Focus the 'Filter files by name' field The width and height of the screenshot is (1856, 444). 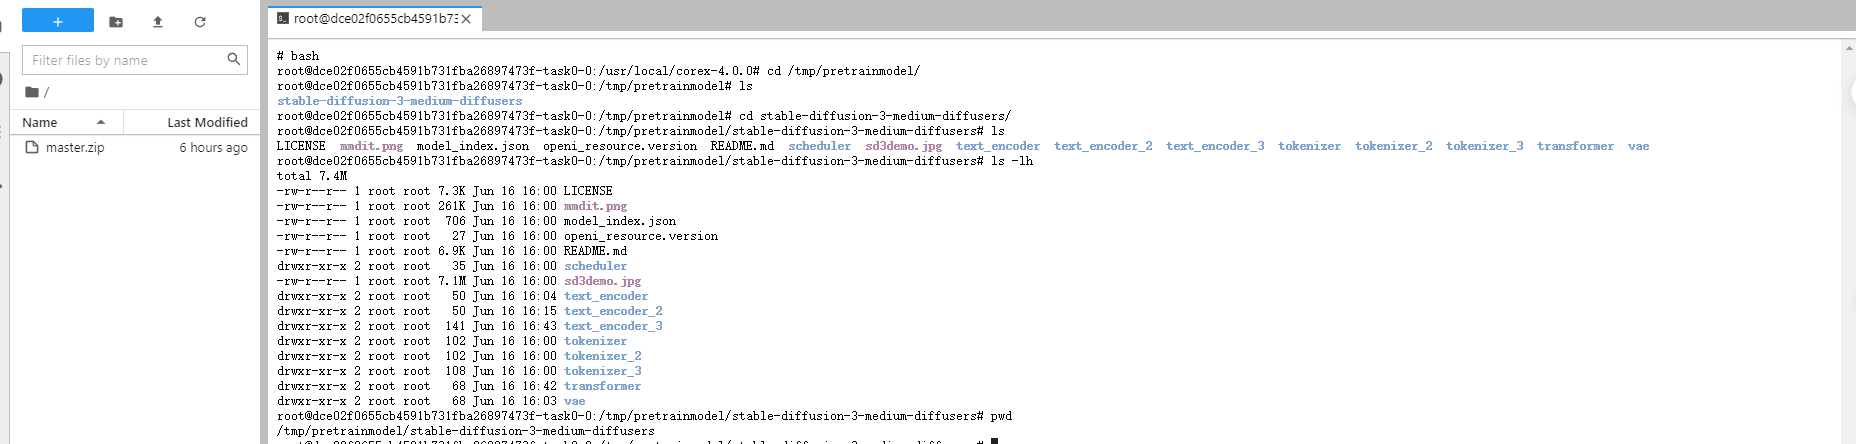(x=125, y=60)
